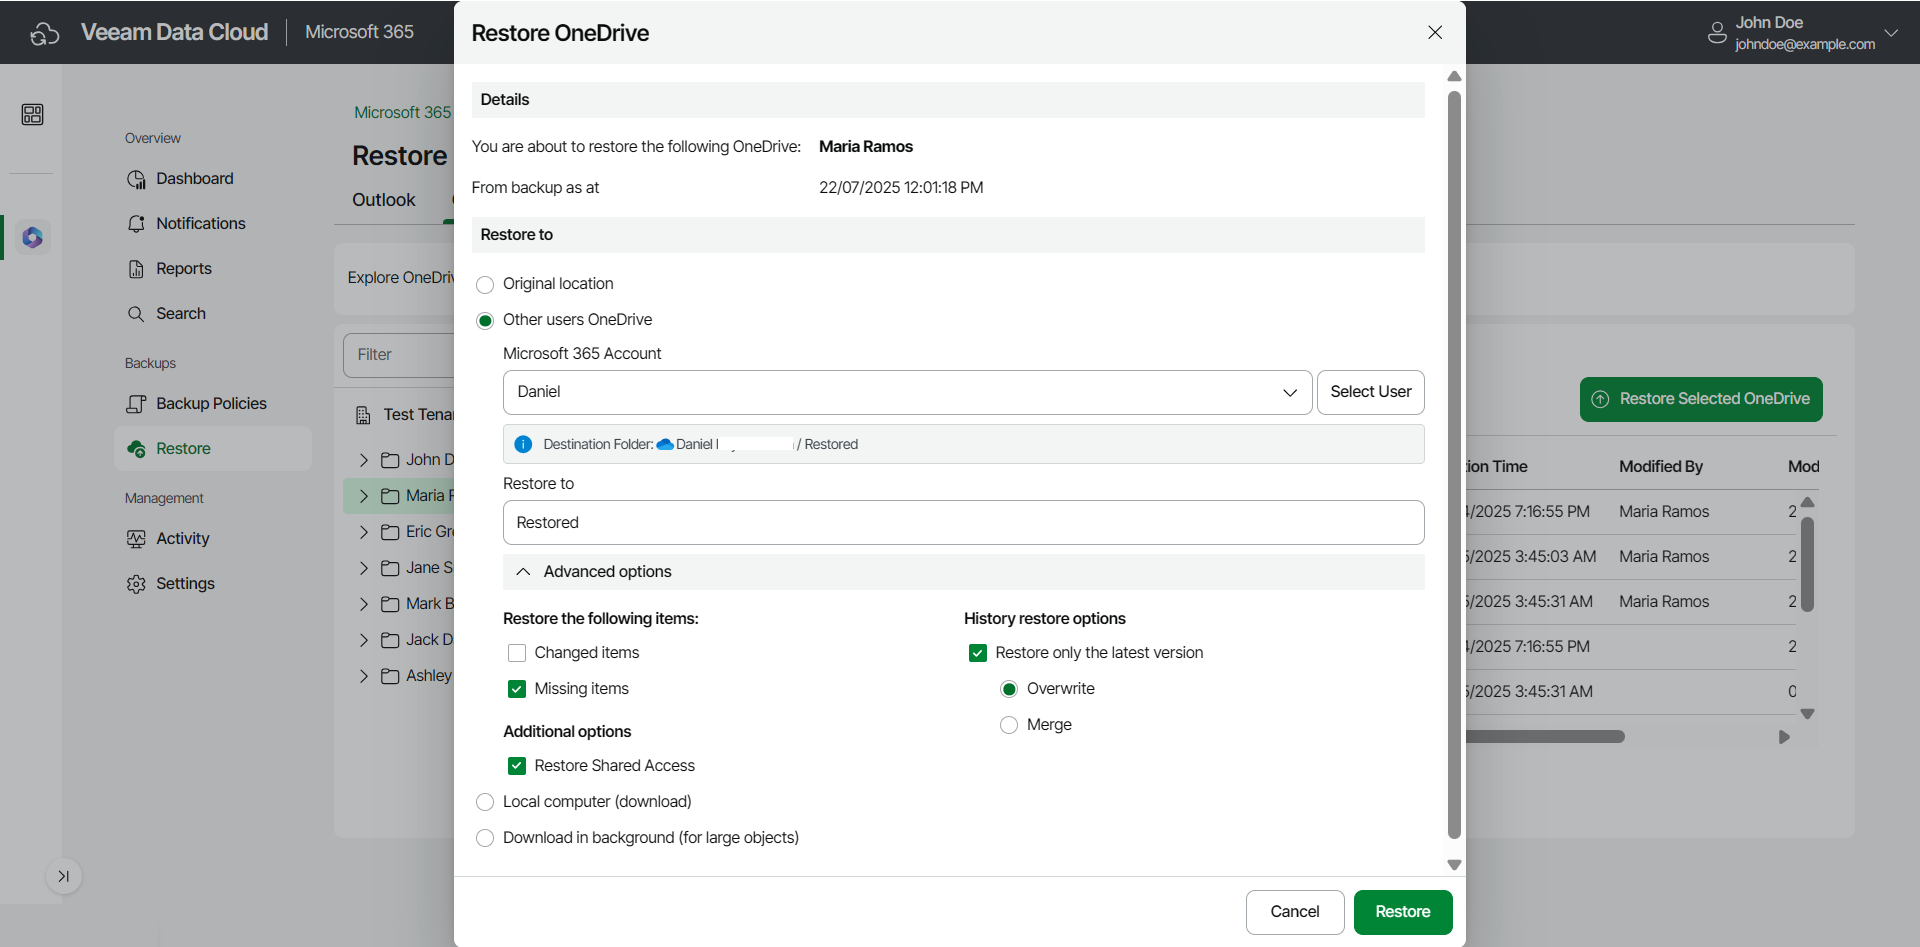This screenshot has height=947, width=1920.
Task: Click the table vertical scrollbar thumb
Action: click(x=1807, y=564)
